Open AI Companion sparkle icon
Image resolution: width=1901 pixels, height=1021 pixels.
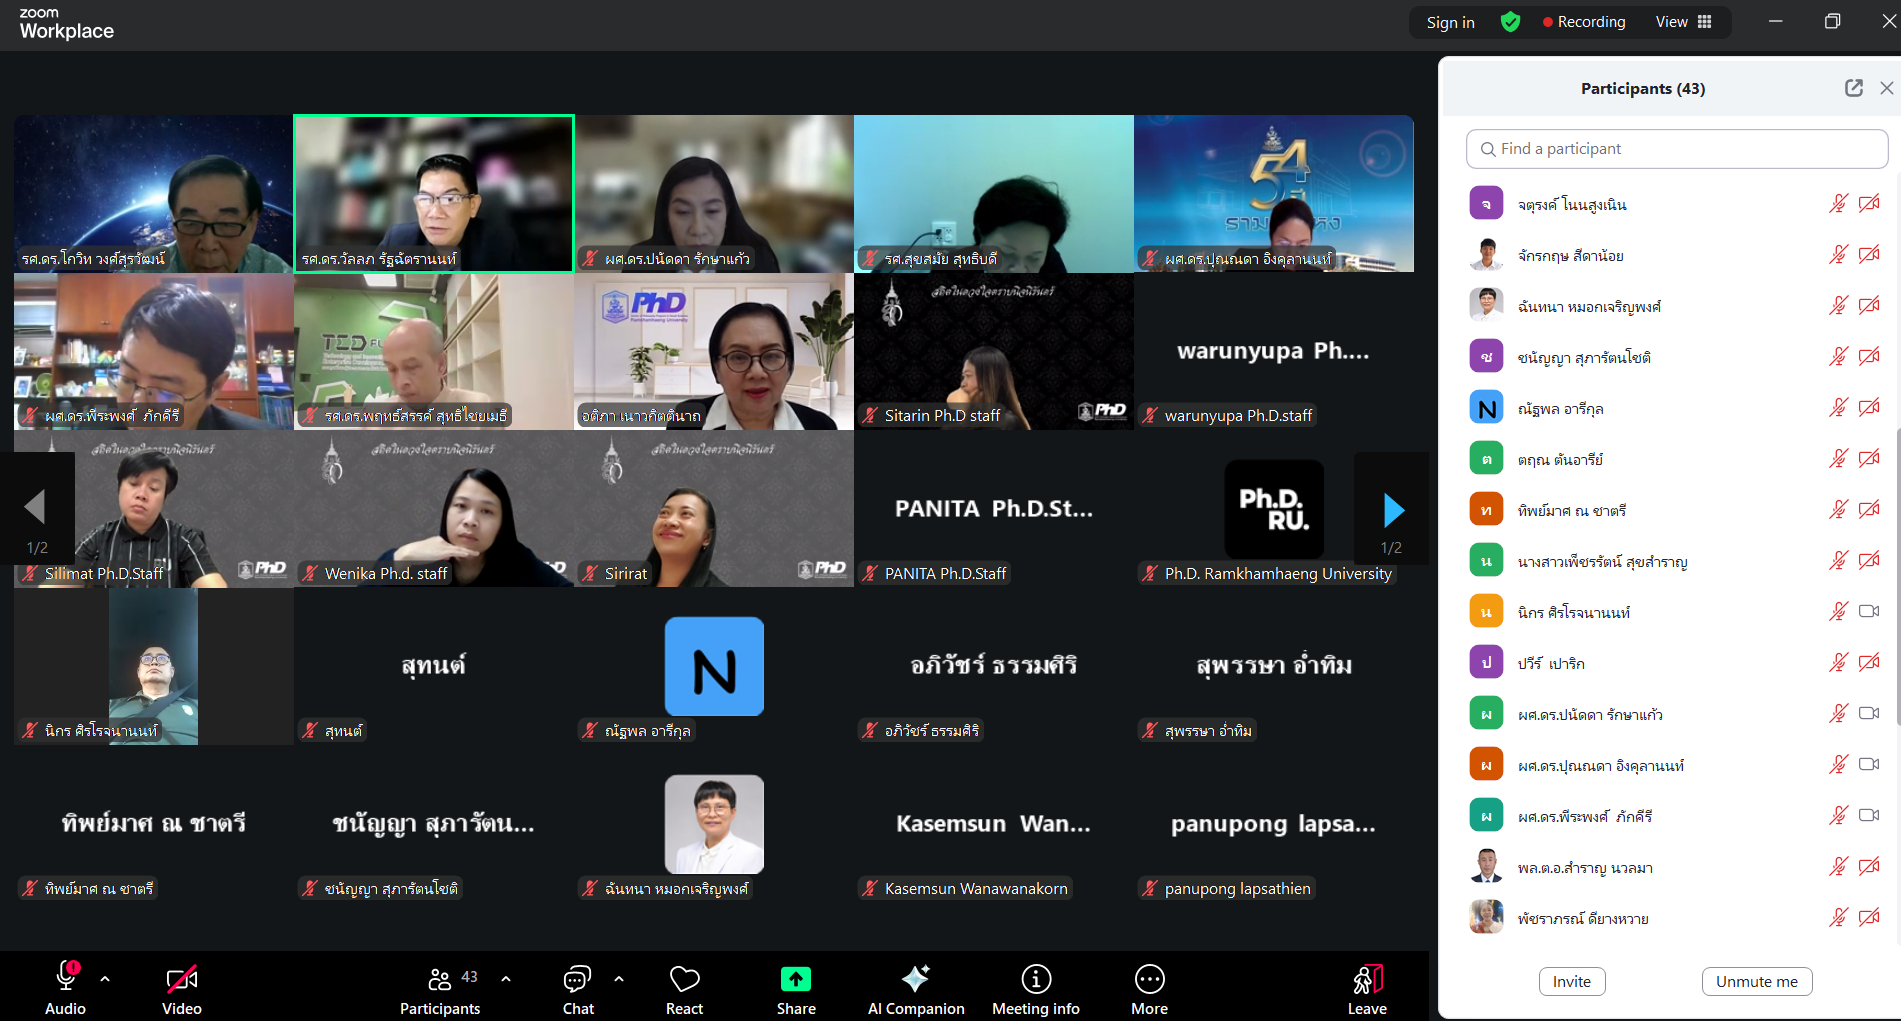pos(915,979)
